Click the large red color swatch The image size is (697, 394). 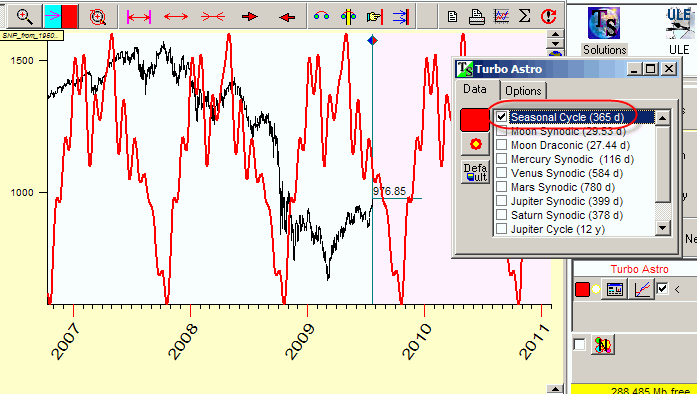pos(475,120)
